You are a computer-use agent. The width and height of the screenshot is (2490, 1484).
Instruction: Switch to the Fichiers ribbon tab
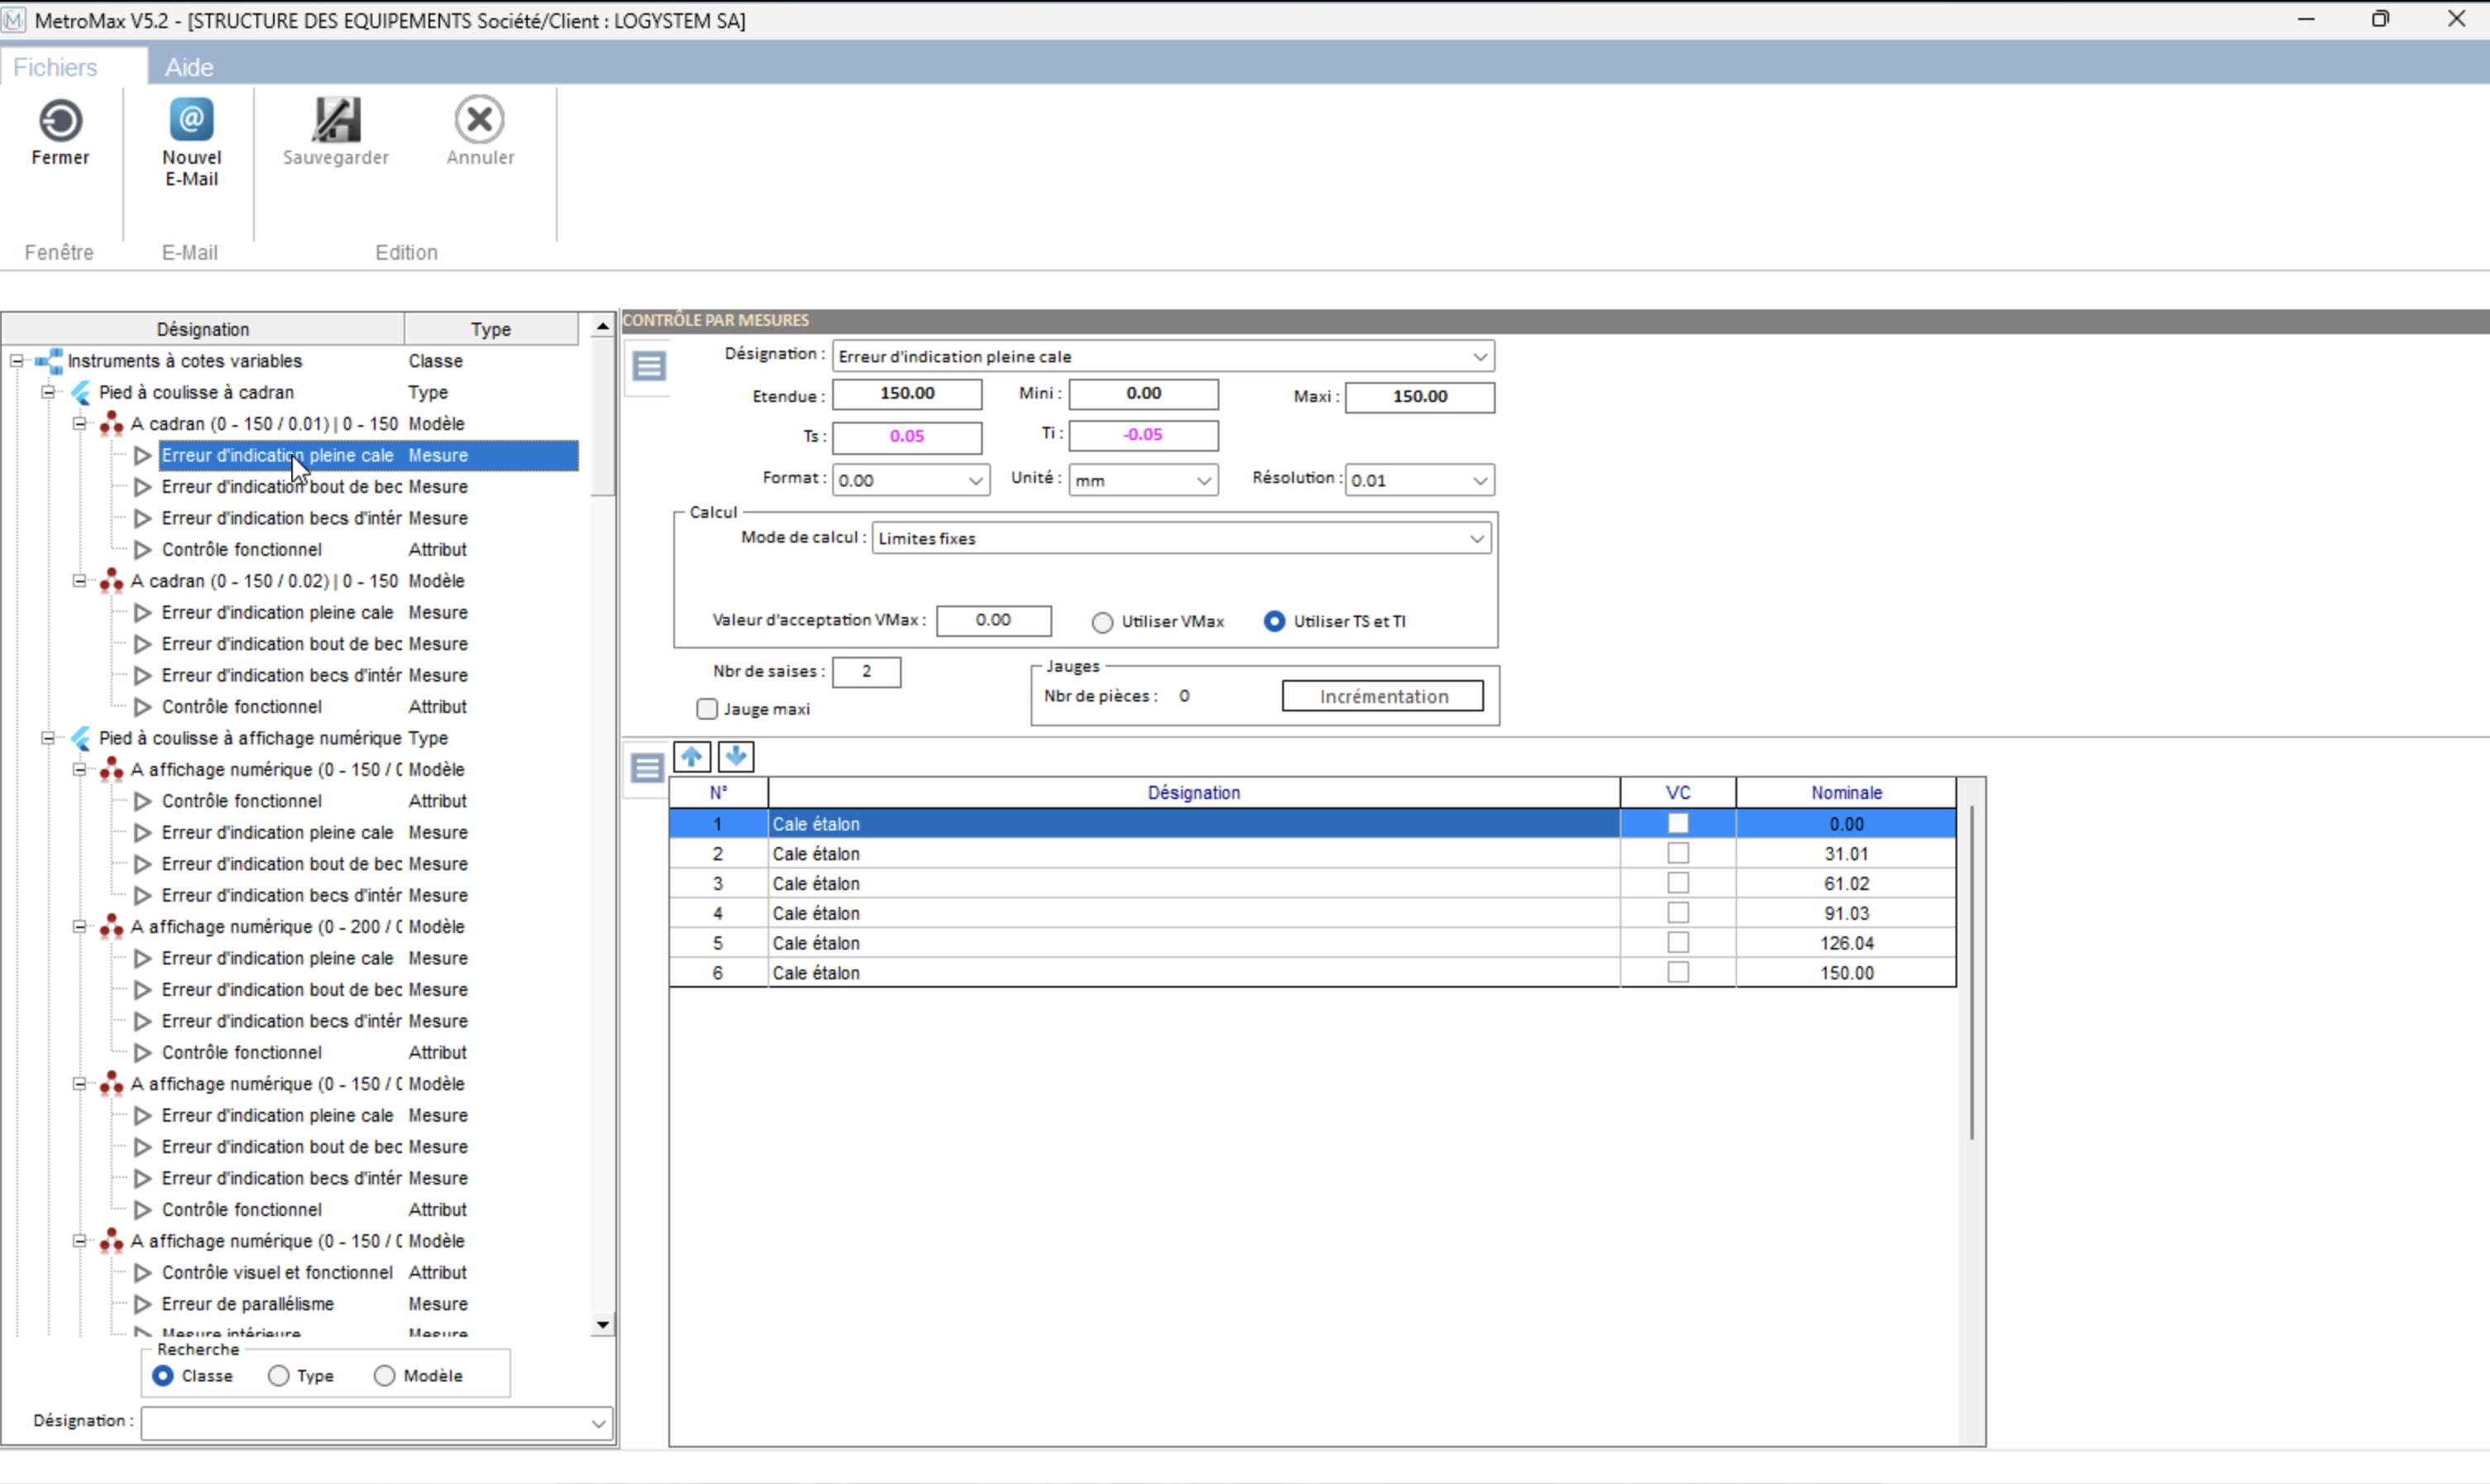pyautogui.click(x=56, y=67)
